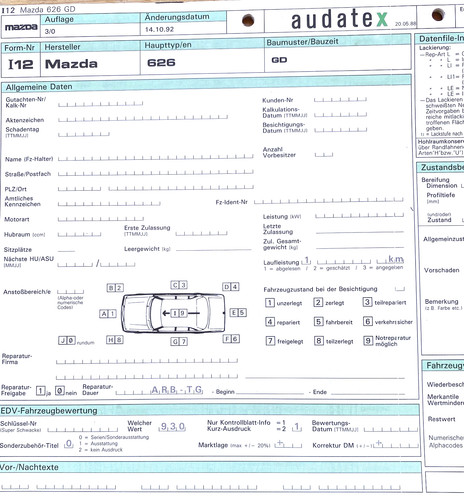This screenshot has height=500, width=464.
Task: Click the Straße/Postfach field
Action: [x=156, y=173]
